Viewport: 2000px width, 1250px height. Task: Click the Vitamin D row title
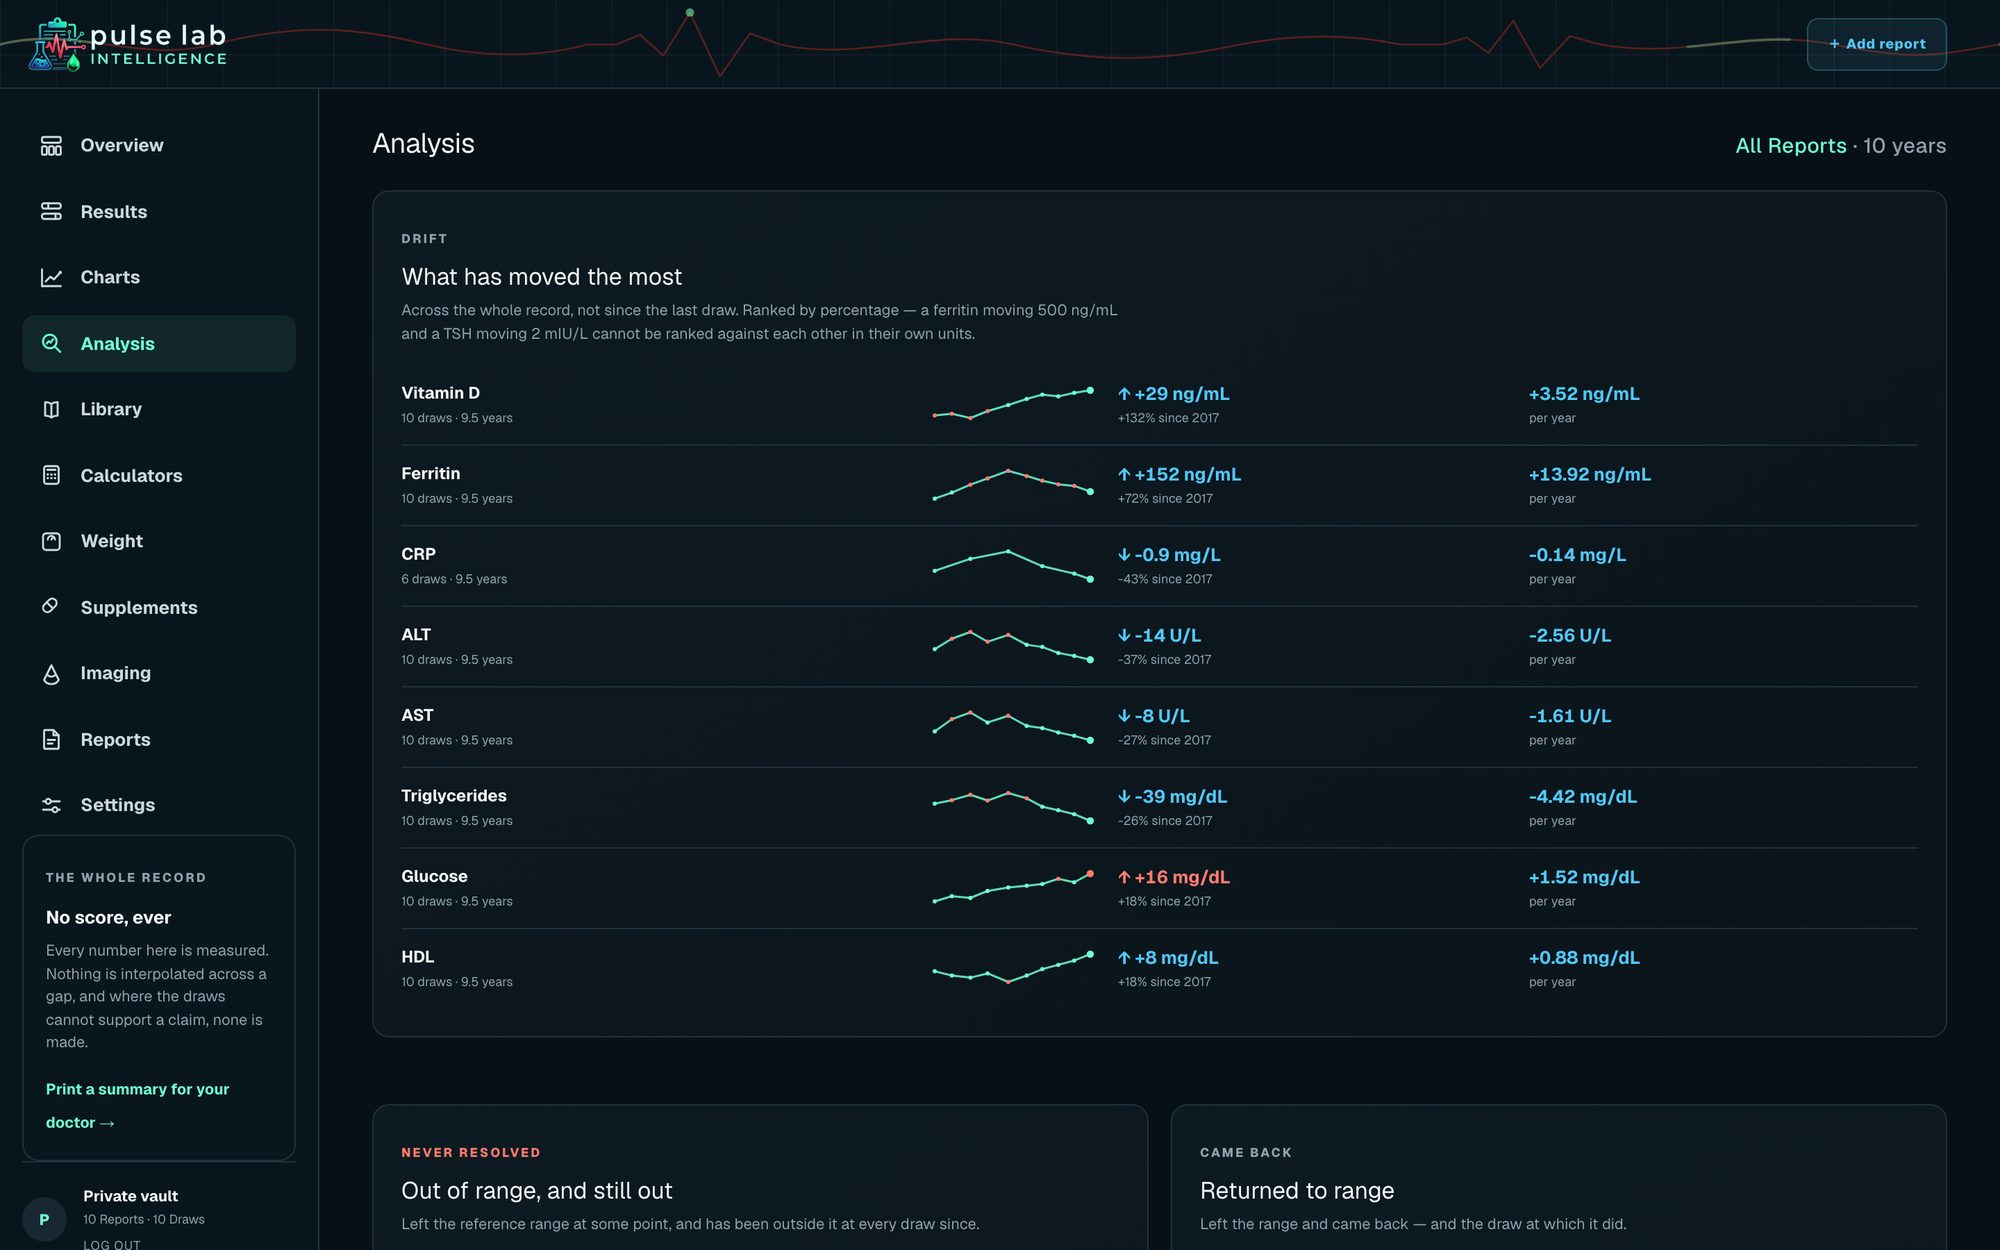[440, 393]
